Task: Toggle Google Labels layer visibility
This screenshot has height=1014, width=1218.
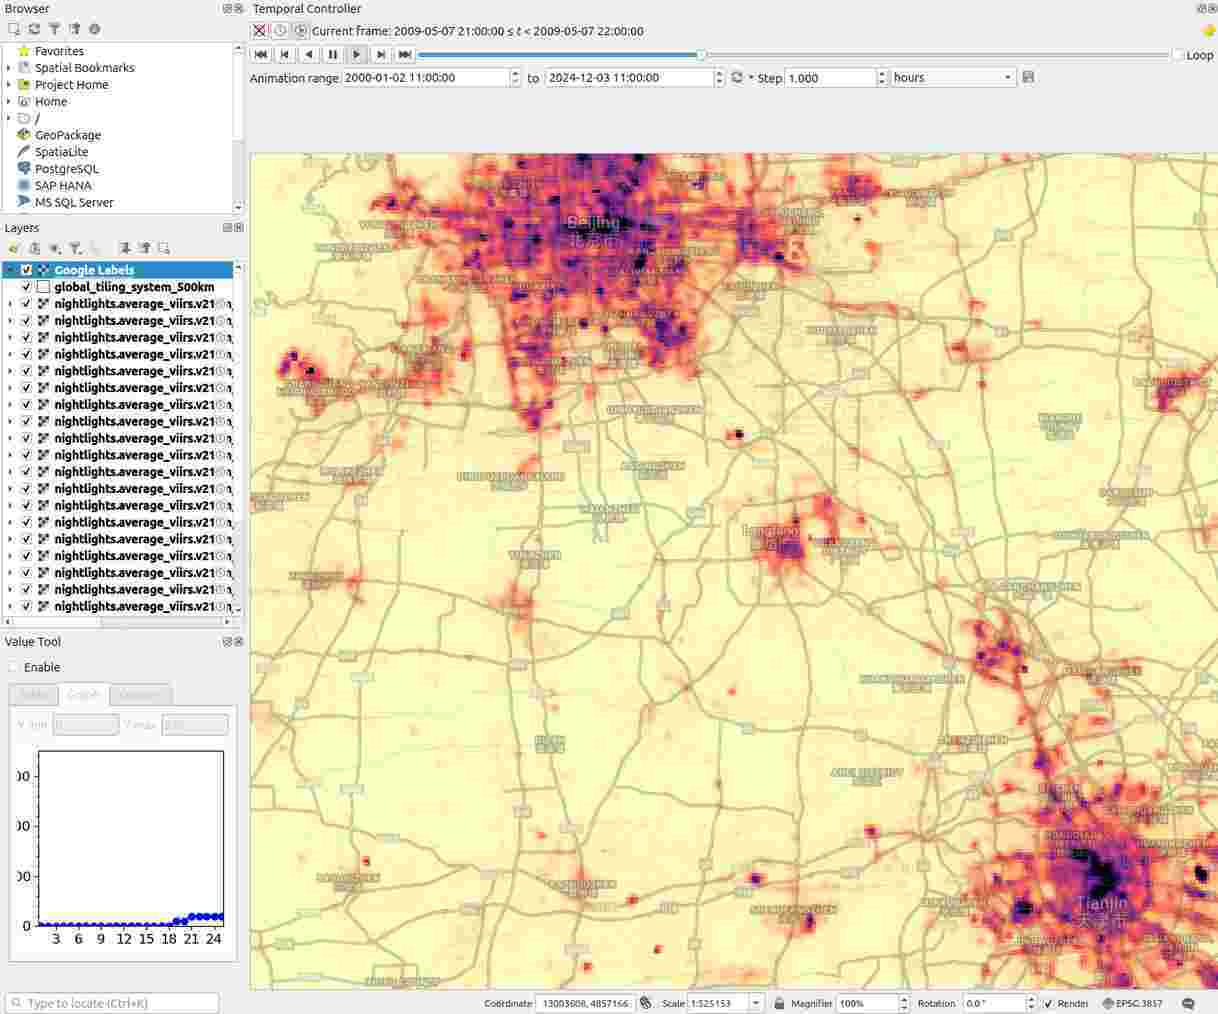Action: 27,270
